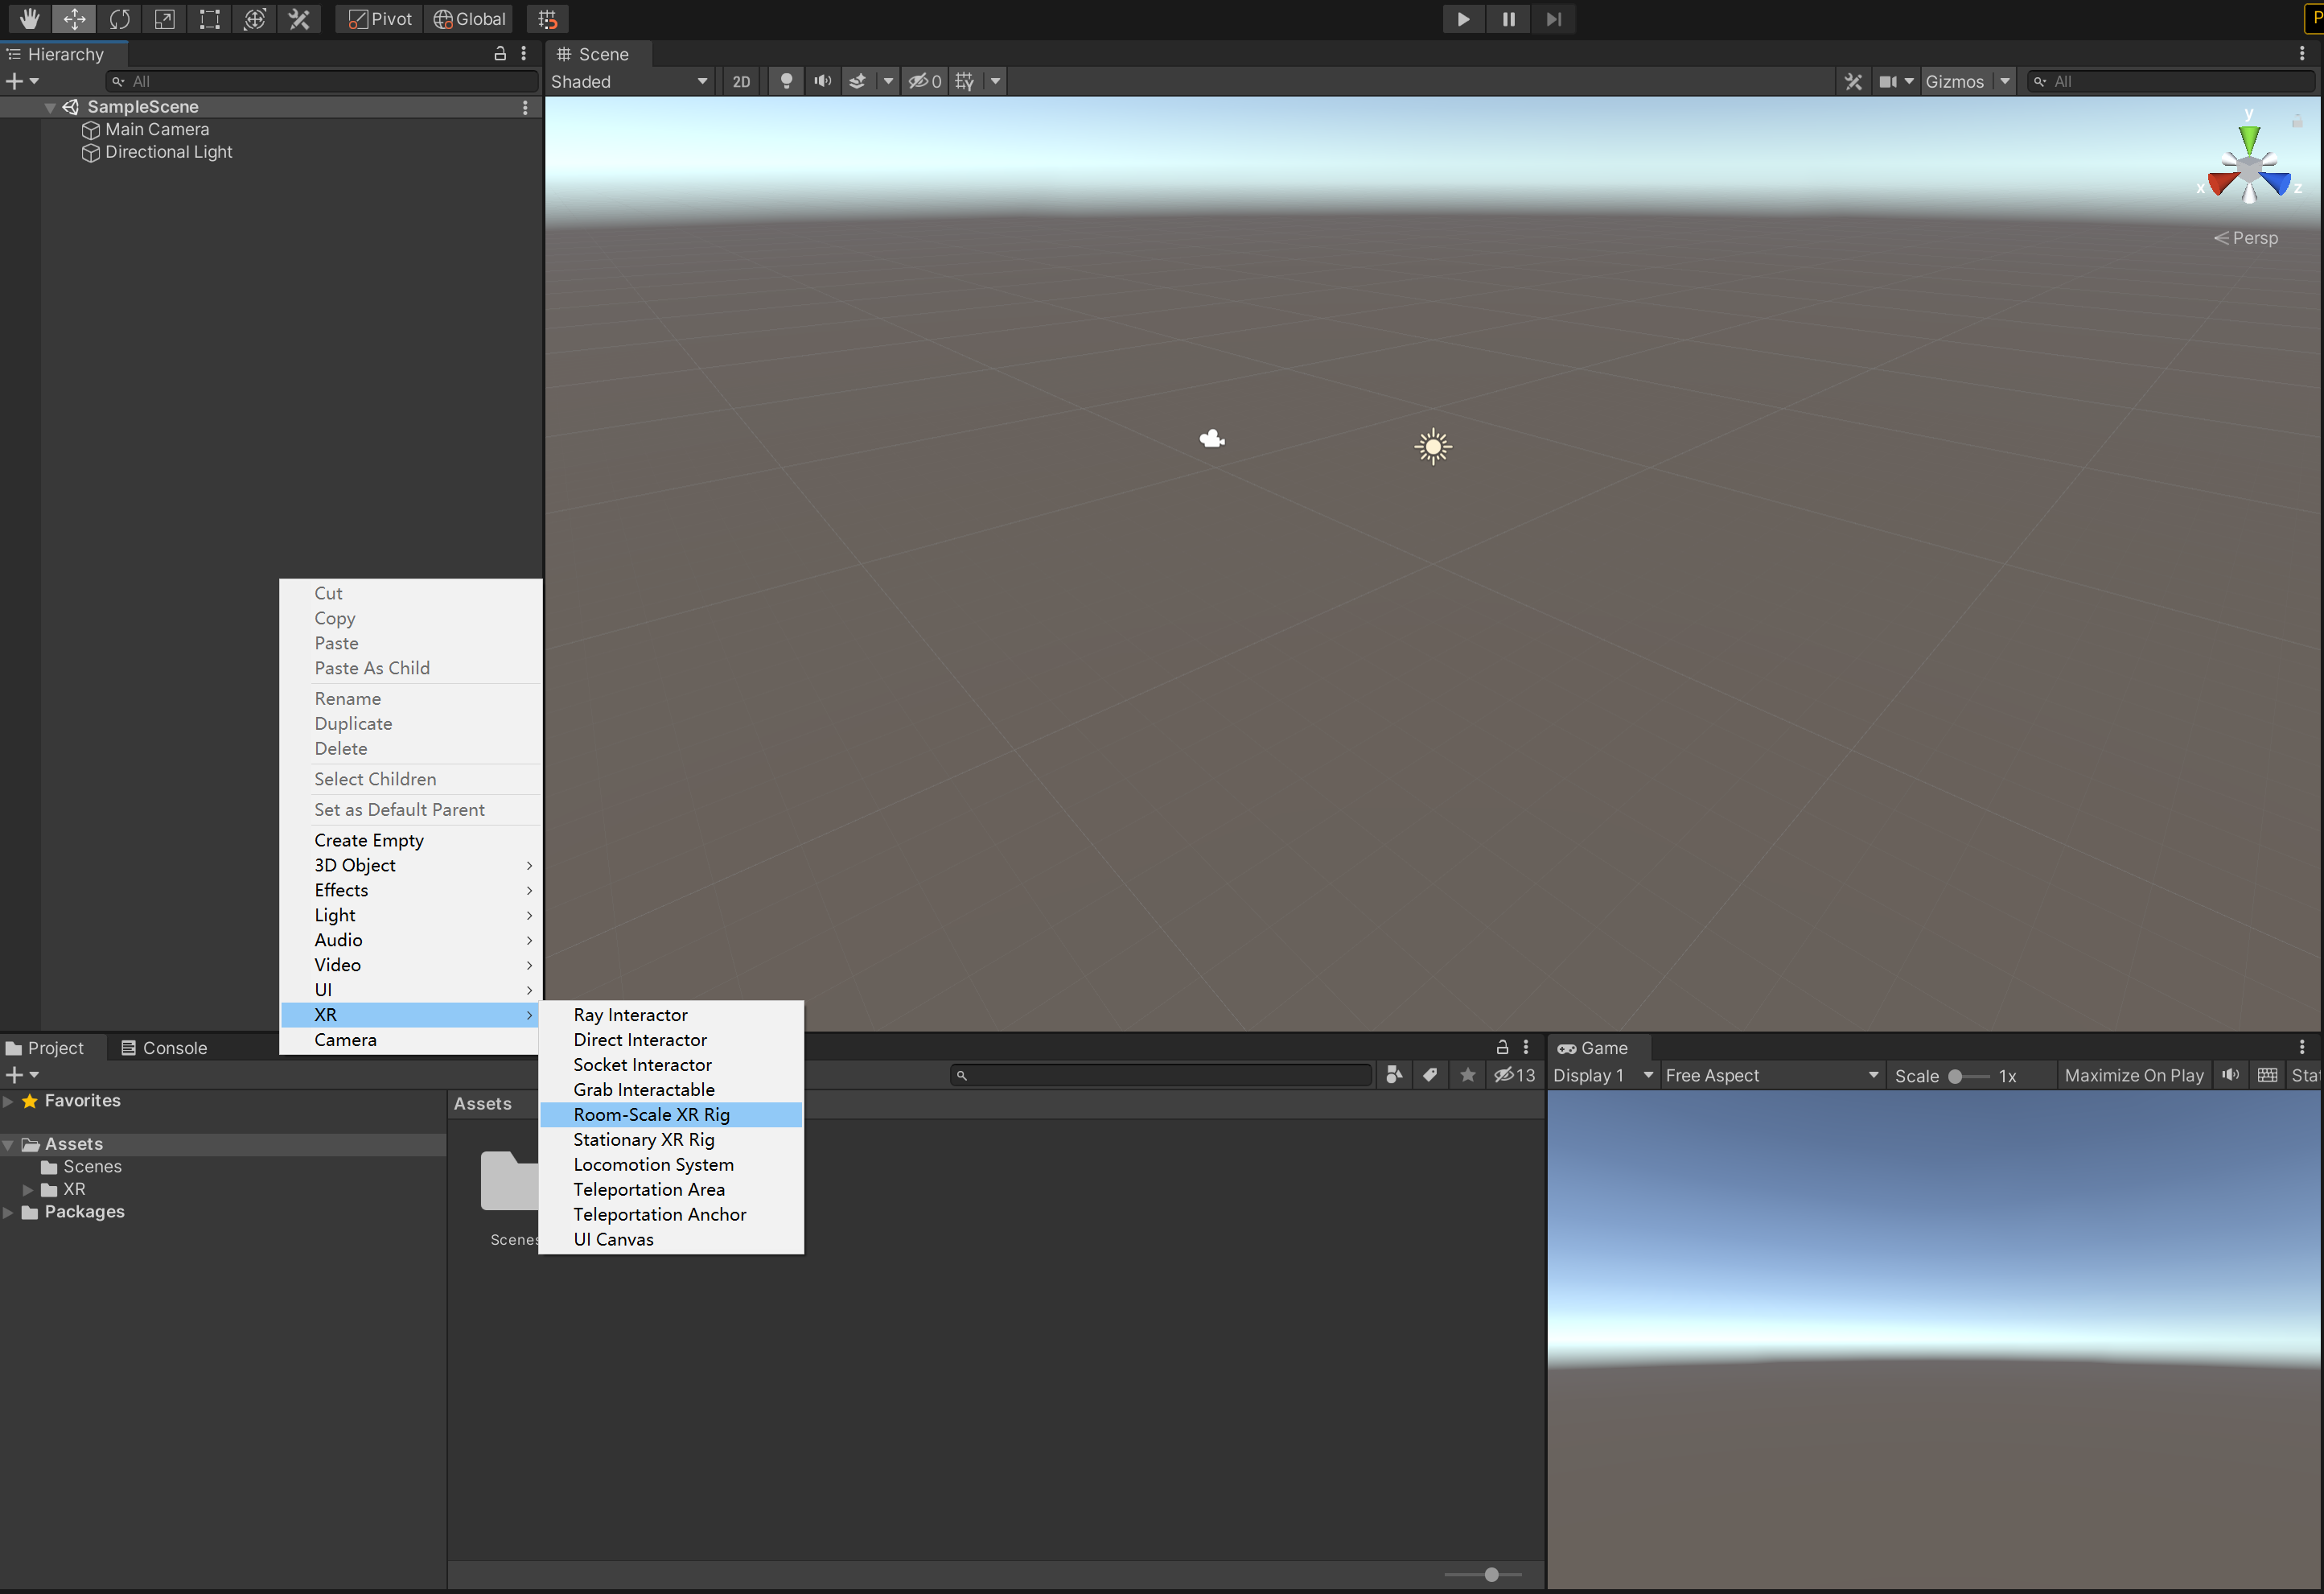Select the Rotate tool
This screenshot has height=1594, width=2324.
119,19
